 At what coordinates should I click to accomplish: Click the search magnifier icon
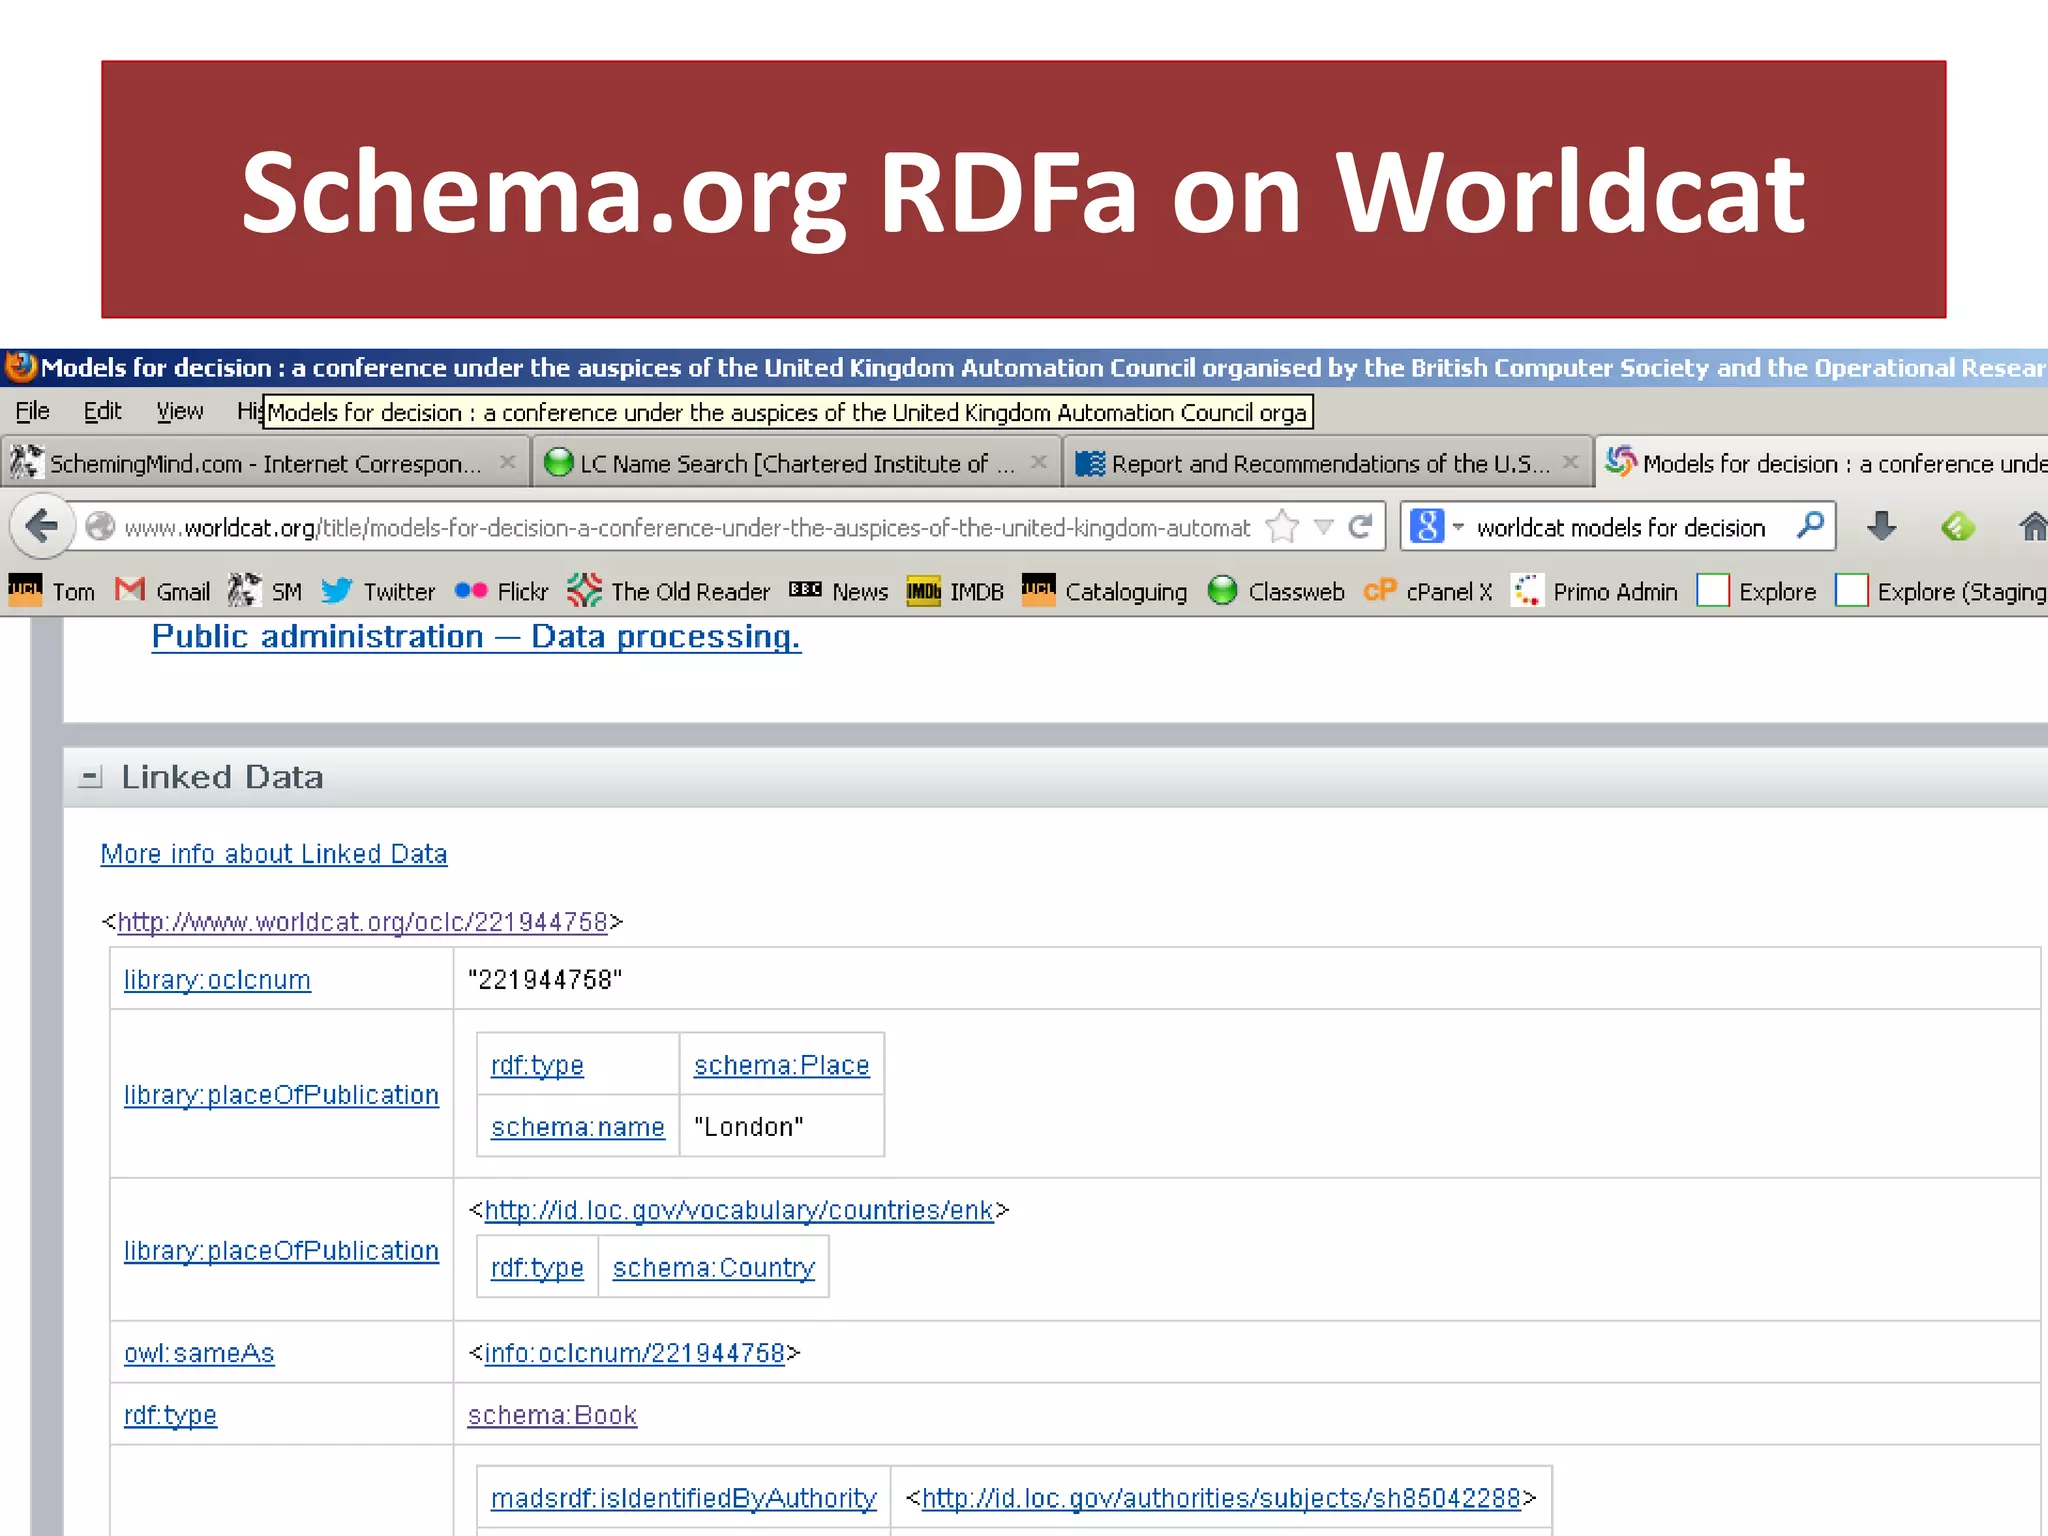click(1810, 525)
